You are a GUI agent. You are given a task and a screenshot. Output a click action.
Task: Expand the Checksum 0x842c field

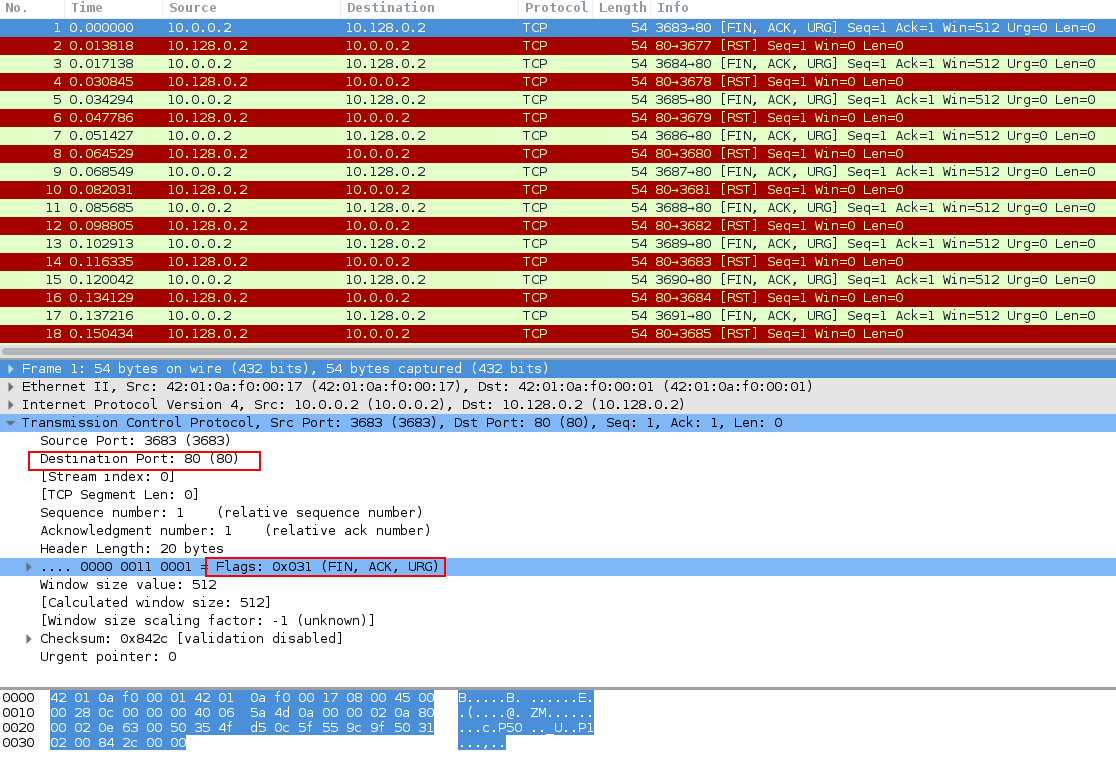tap(28, 639)
